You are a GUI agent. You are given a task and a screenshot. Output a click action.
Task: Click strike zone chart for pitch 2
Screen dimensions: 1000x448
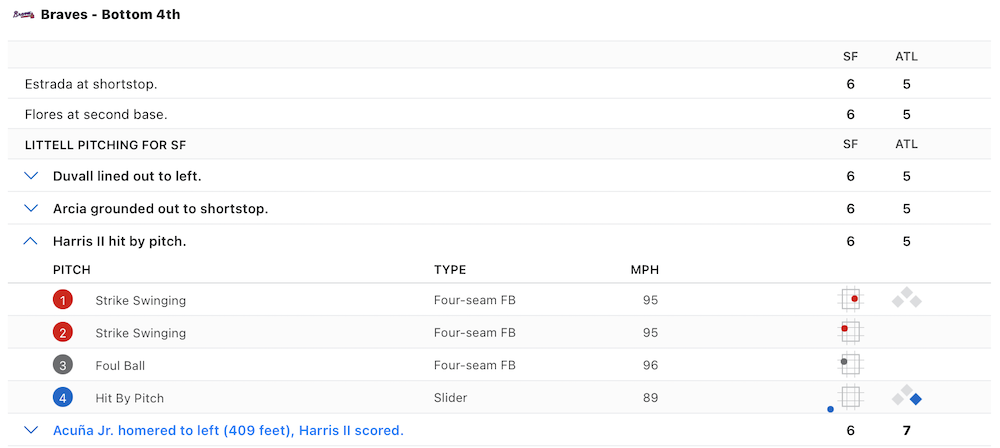pyautogui.click(x=850, y=332)
